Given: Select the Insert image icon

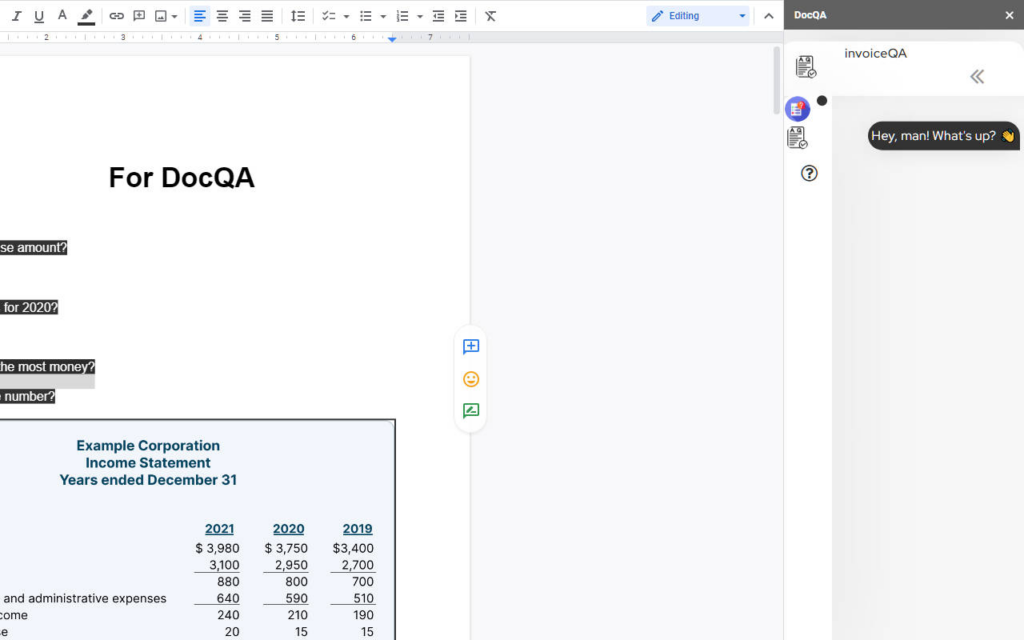Looking at the screenshot, I should click(161, 15).
